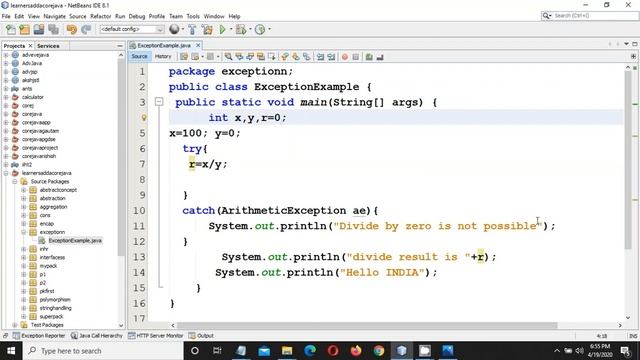Click the Shift Line Left icon
The image size is (640, 360).
point(320,57)
